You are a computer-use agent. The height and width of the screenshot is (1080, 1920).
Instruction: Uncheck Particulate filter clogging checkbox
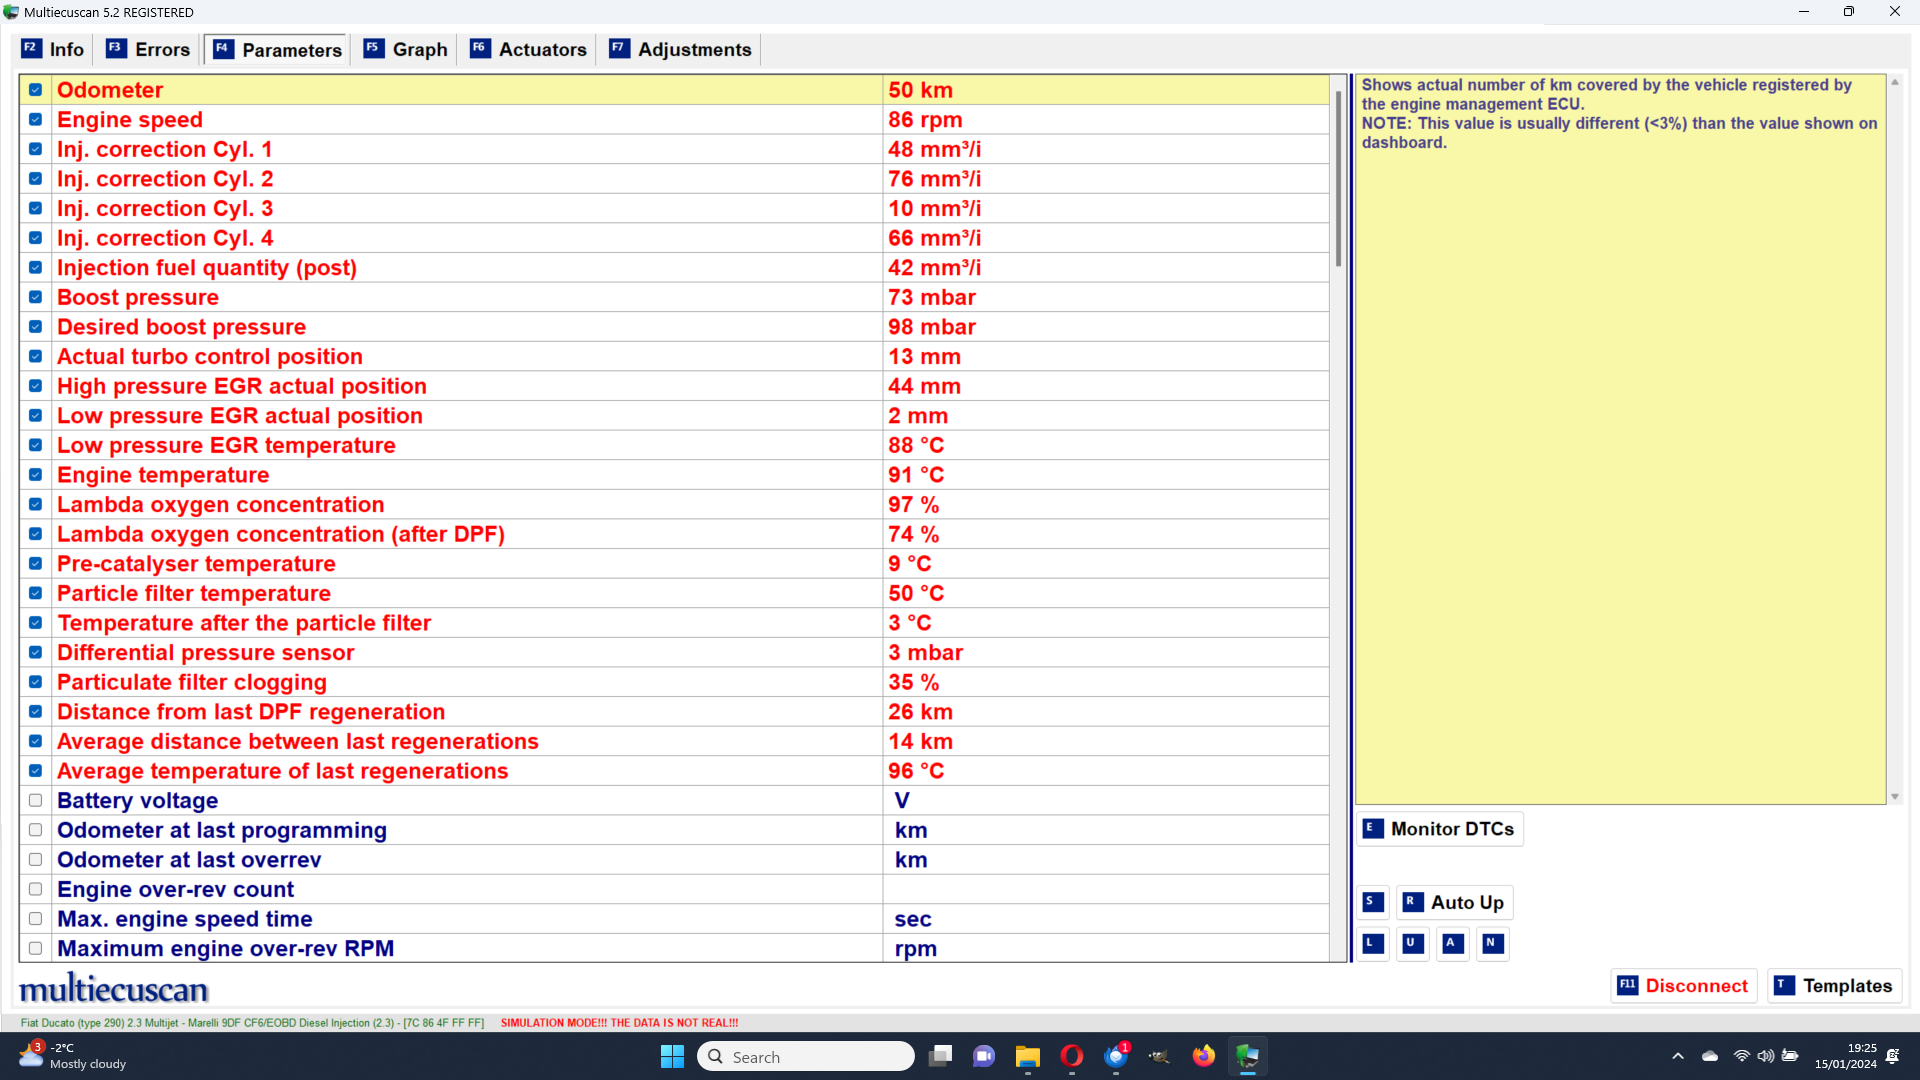coord(36,682)
